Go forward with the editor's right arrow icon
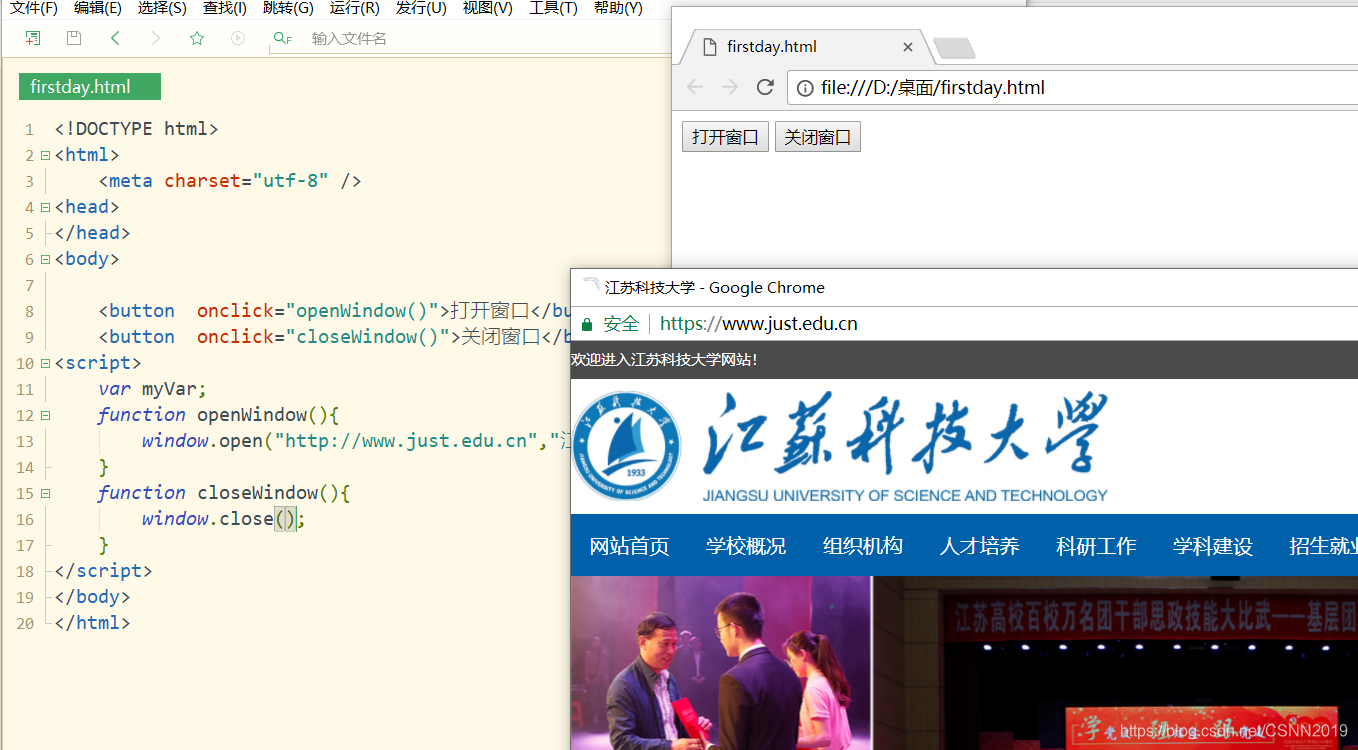 tap(155, 38)
